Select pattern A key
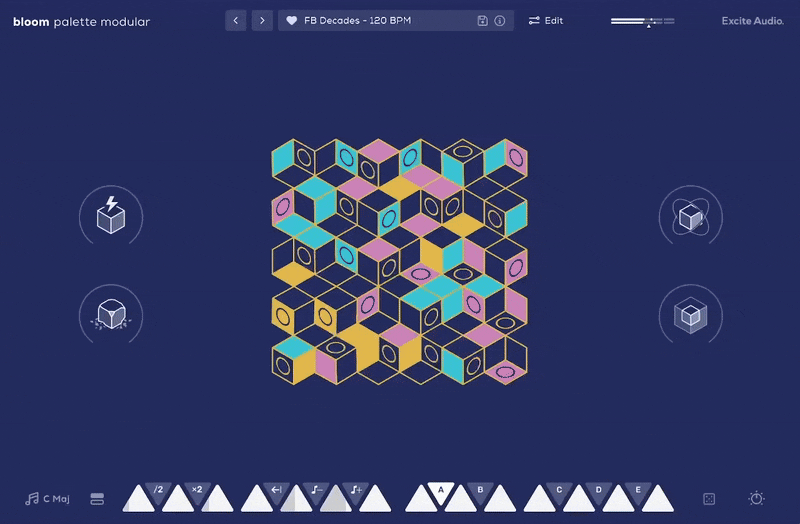Screen dimensions: 800x524 [440, 490]
